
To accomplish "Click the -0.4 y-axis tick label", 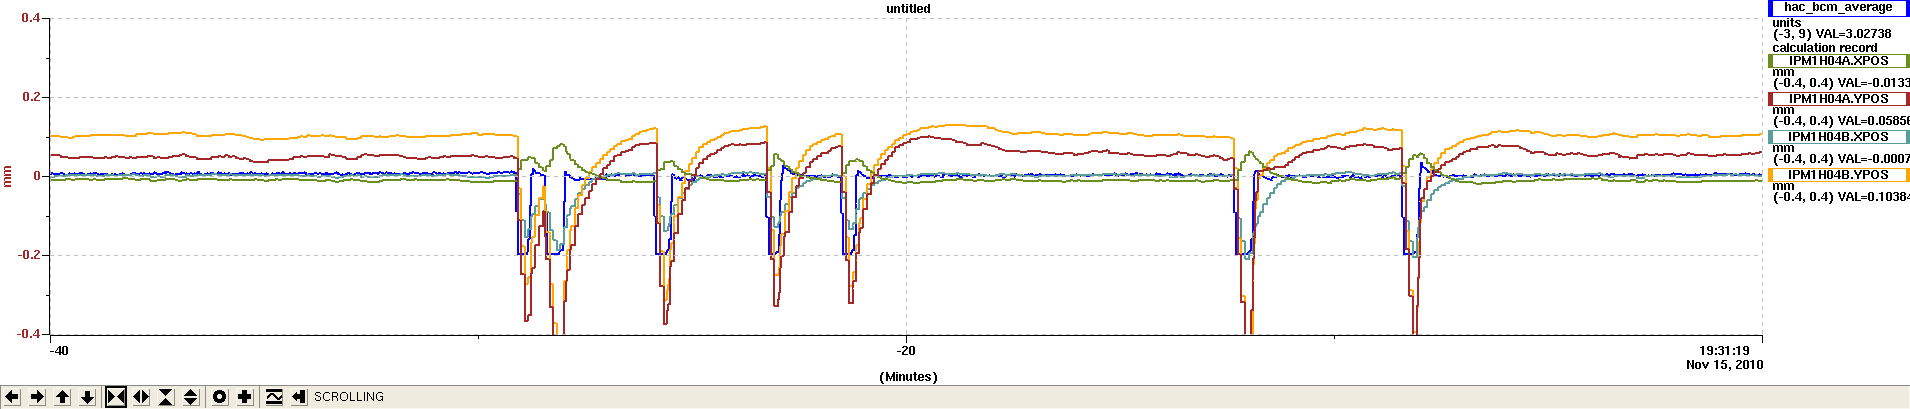I will click(x=29, y=334).
